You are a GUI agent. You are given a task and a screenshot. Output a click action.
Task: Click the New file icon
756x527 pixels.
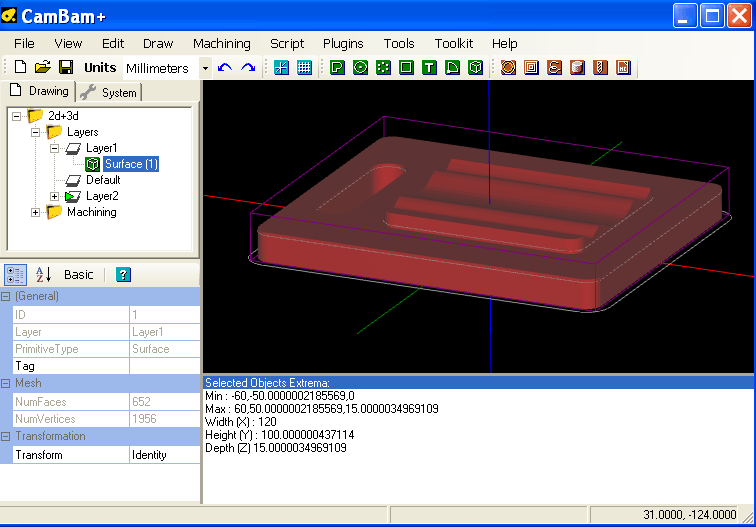click(x=20, y=67)
